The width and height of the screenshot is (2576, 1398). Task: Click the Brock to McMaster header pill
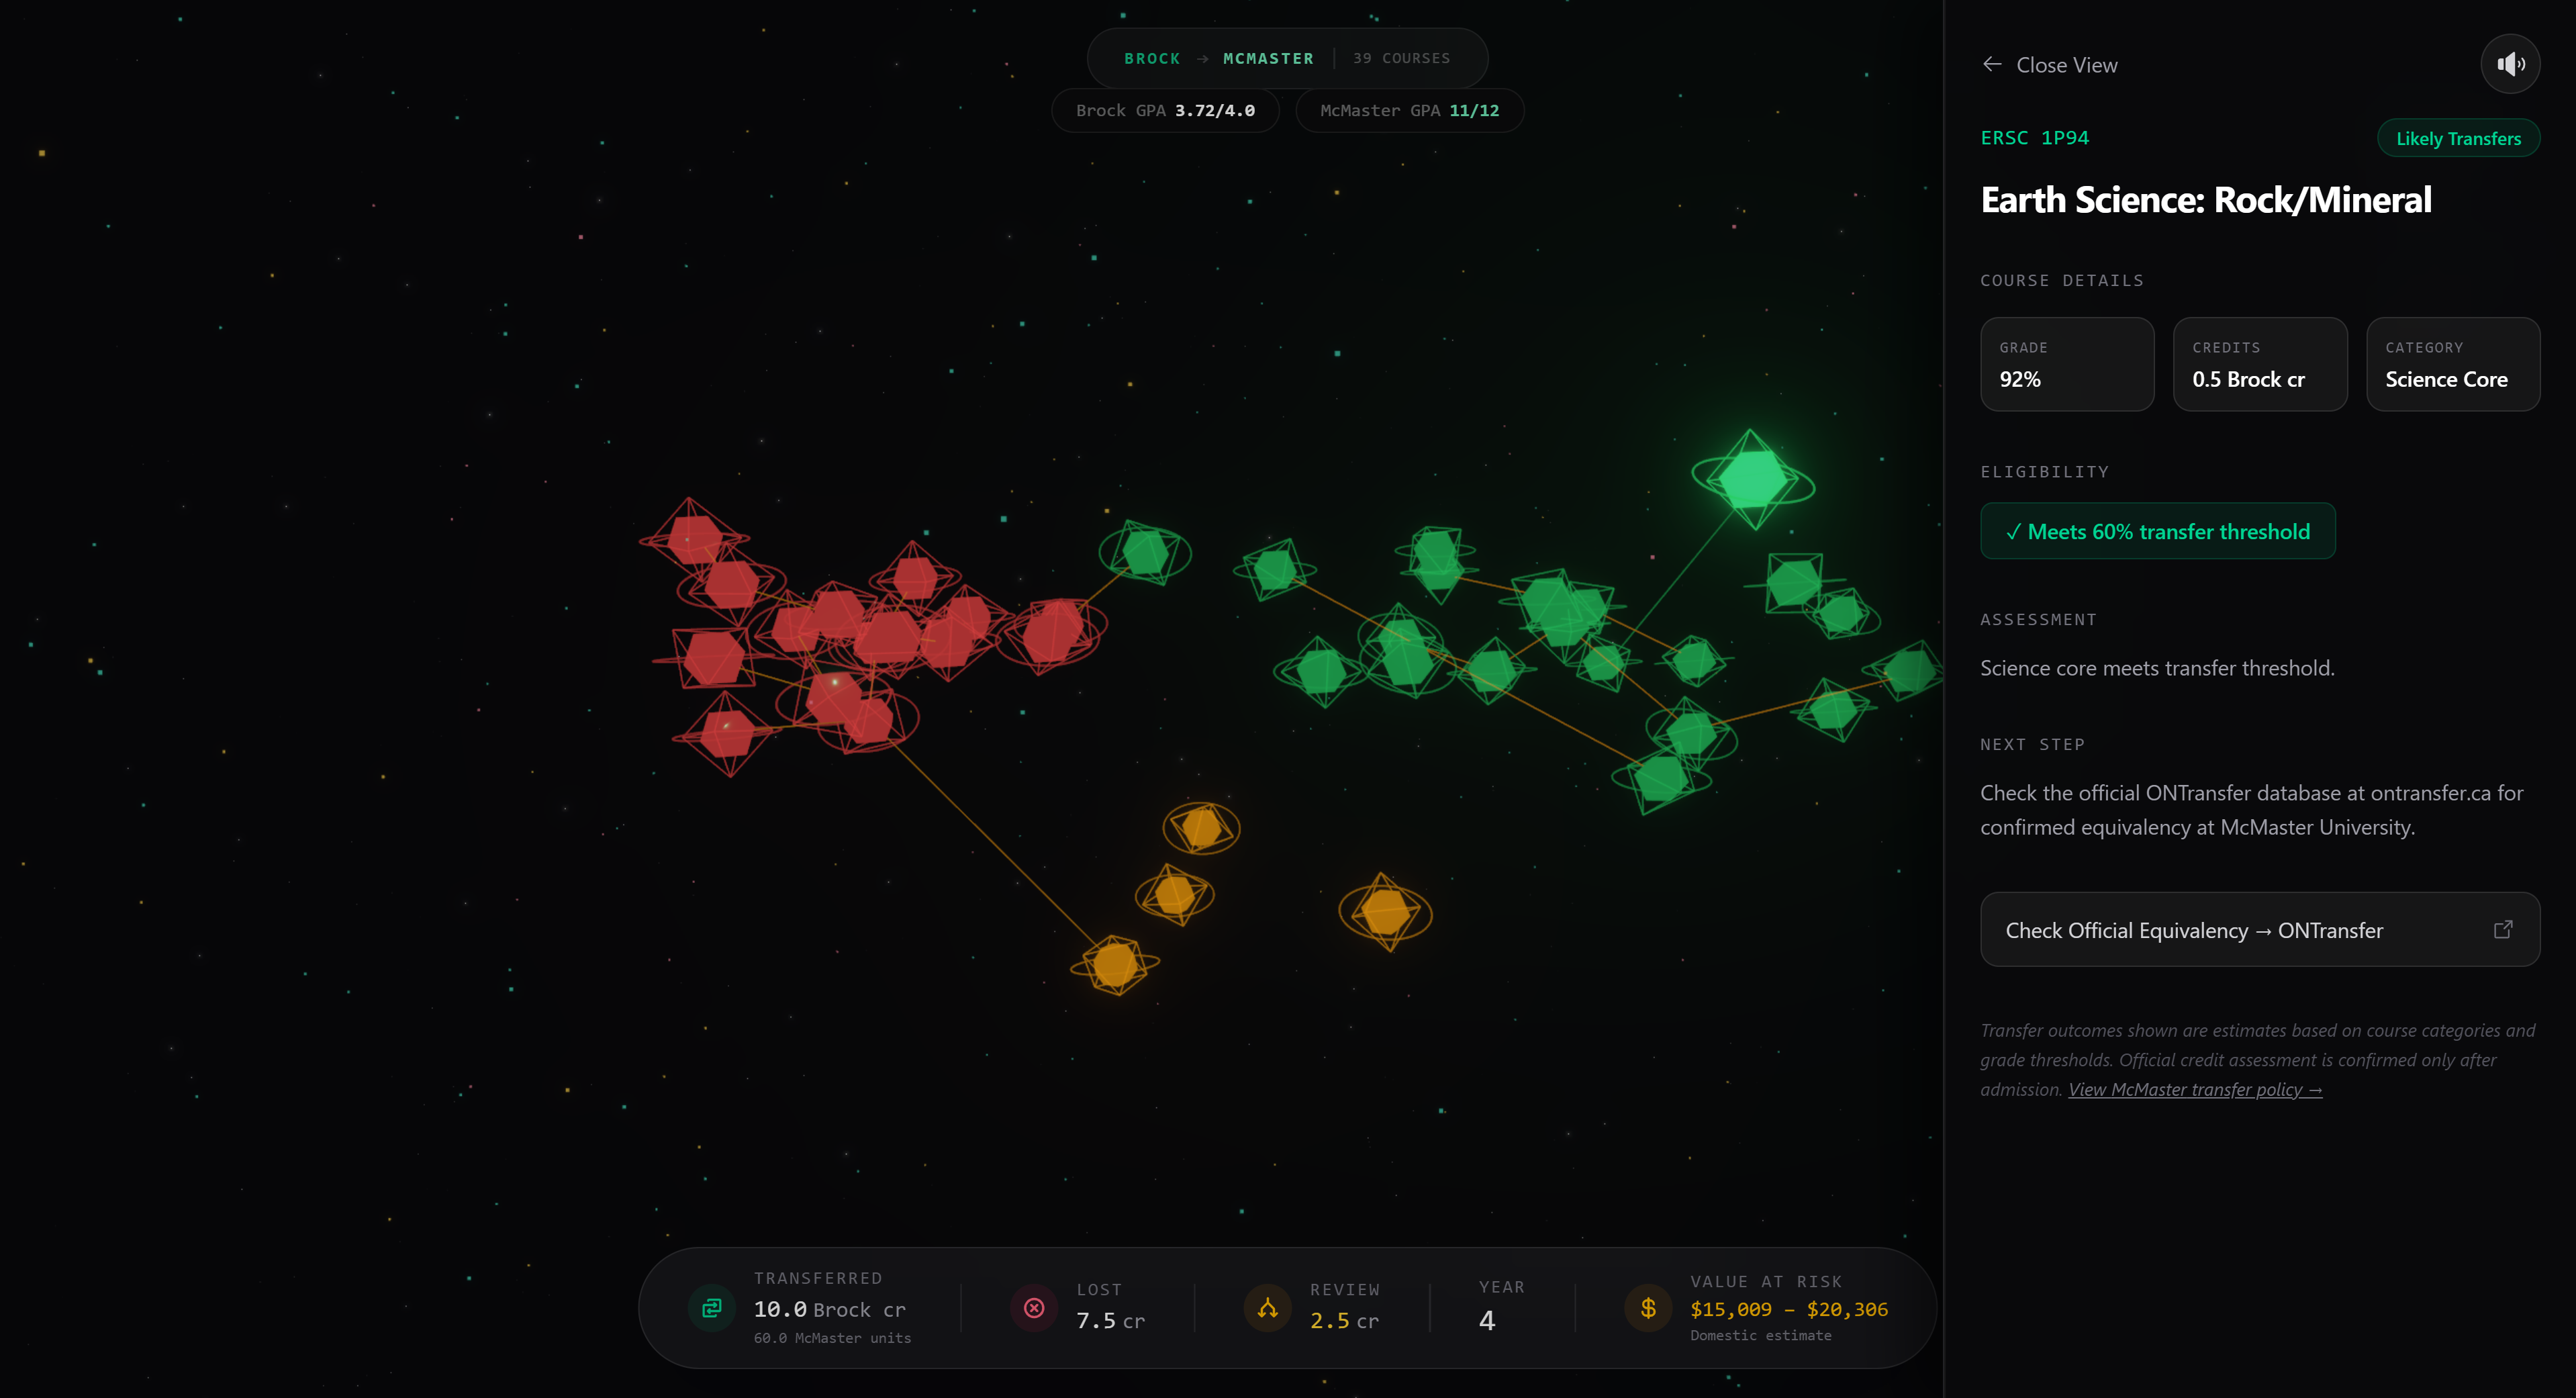(1286, 58)
